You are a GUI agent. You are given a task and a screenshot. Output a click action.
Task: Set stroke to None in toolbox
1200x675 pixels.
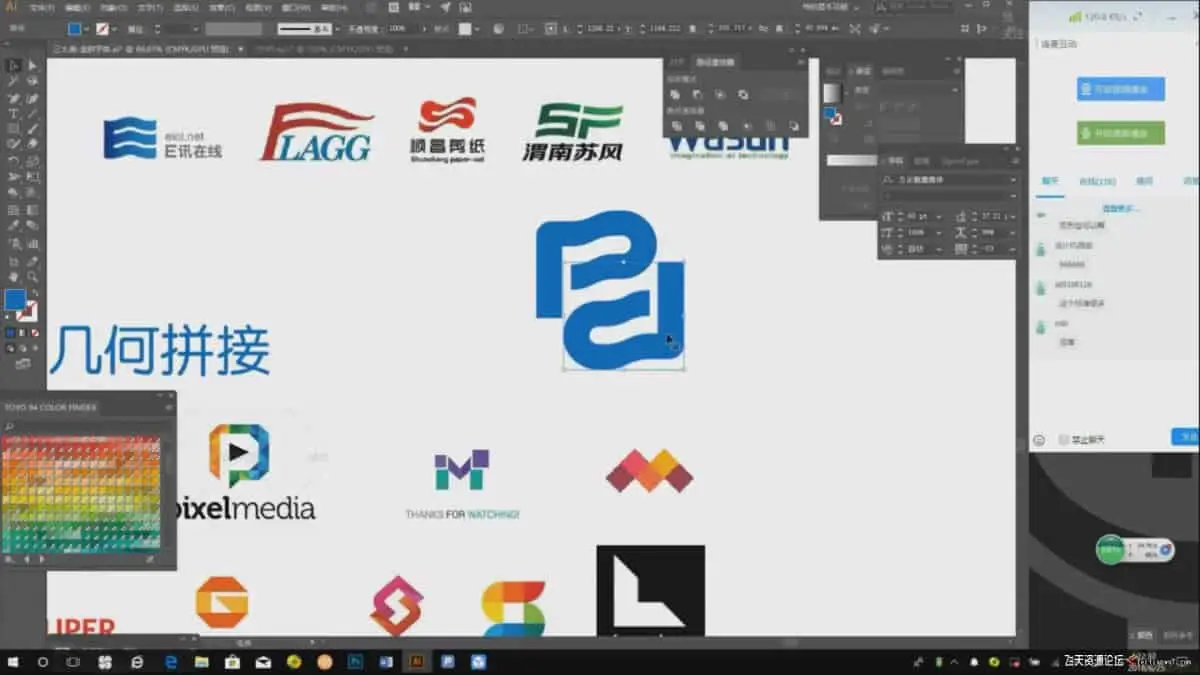(35, 333)
